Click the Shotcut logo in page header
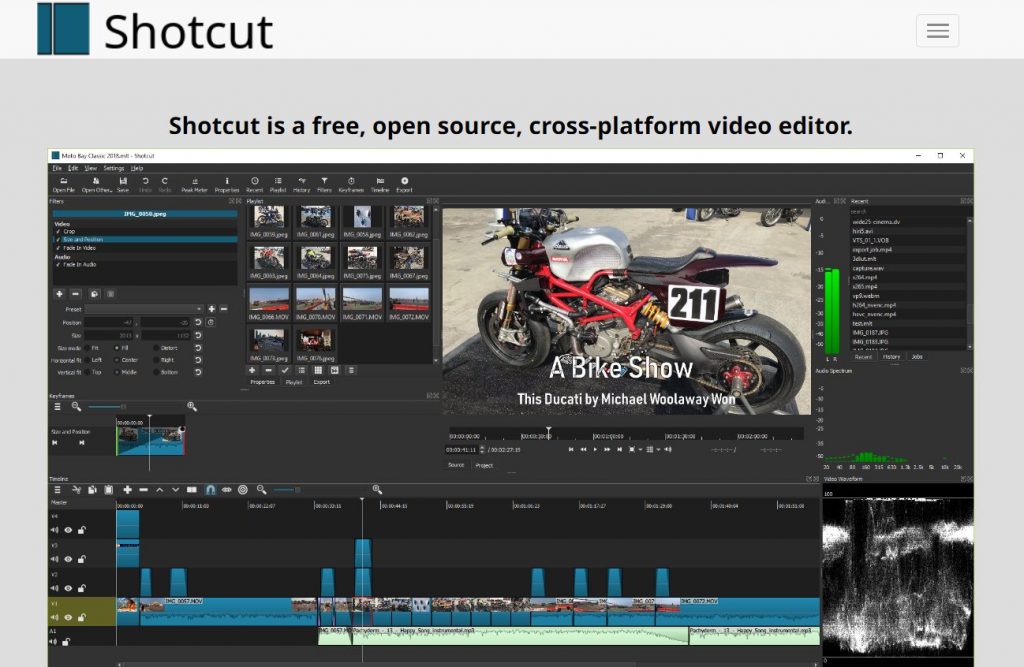Screen dimensions: 1024x667 tap(155, 29)
